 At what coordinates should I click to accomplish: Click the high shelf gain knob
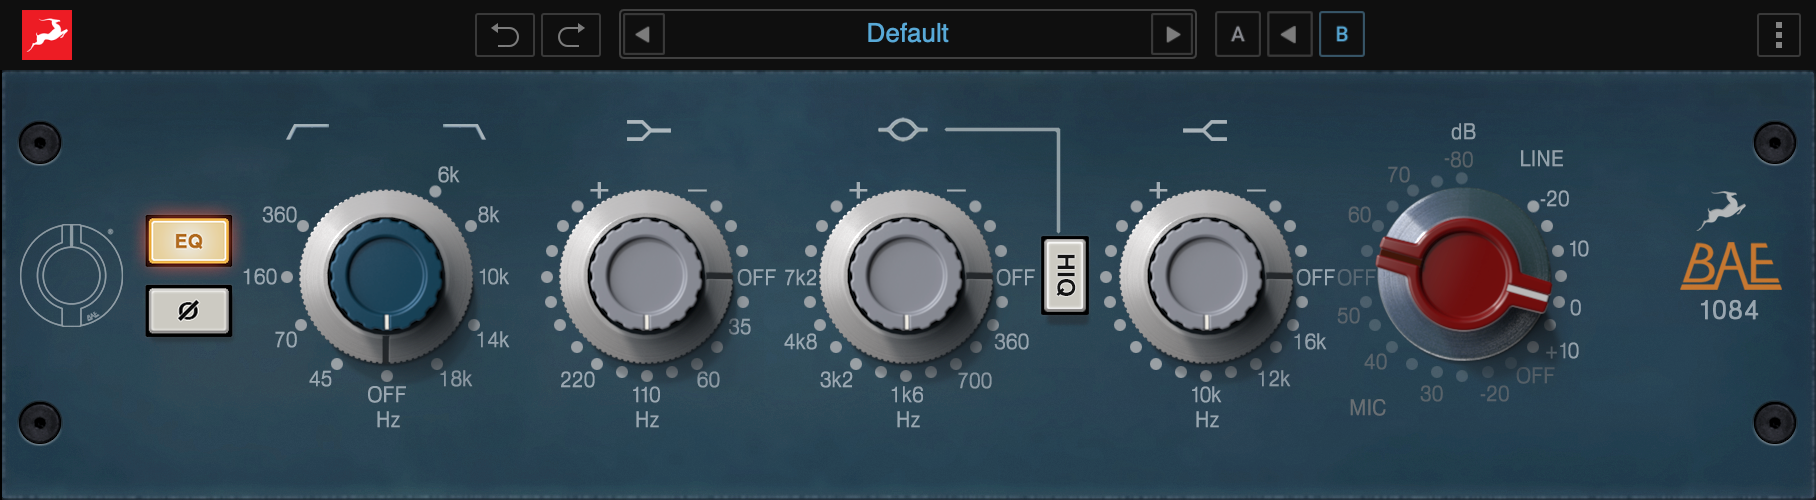[x=1206, y=275]
